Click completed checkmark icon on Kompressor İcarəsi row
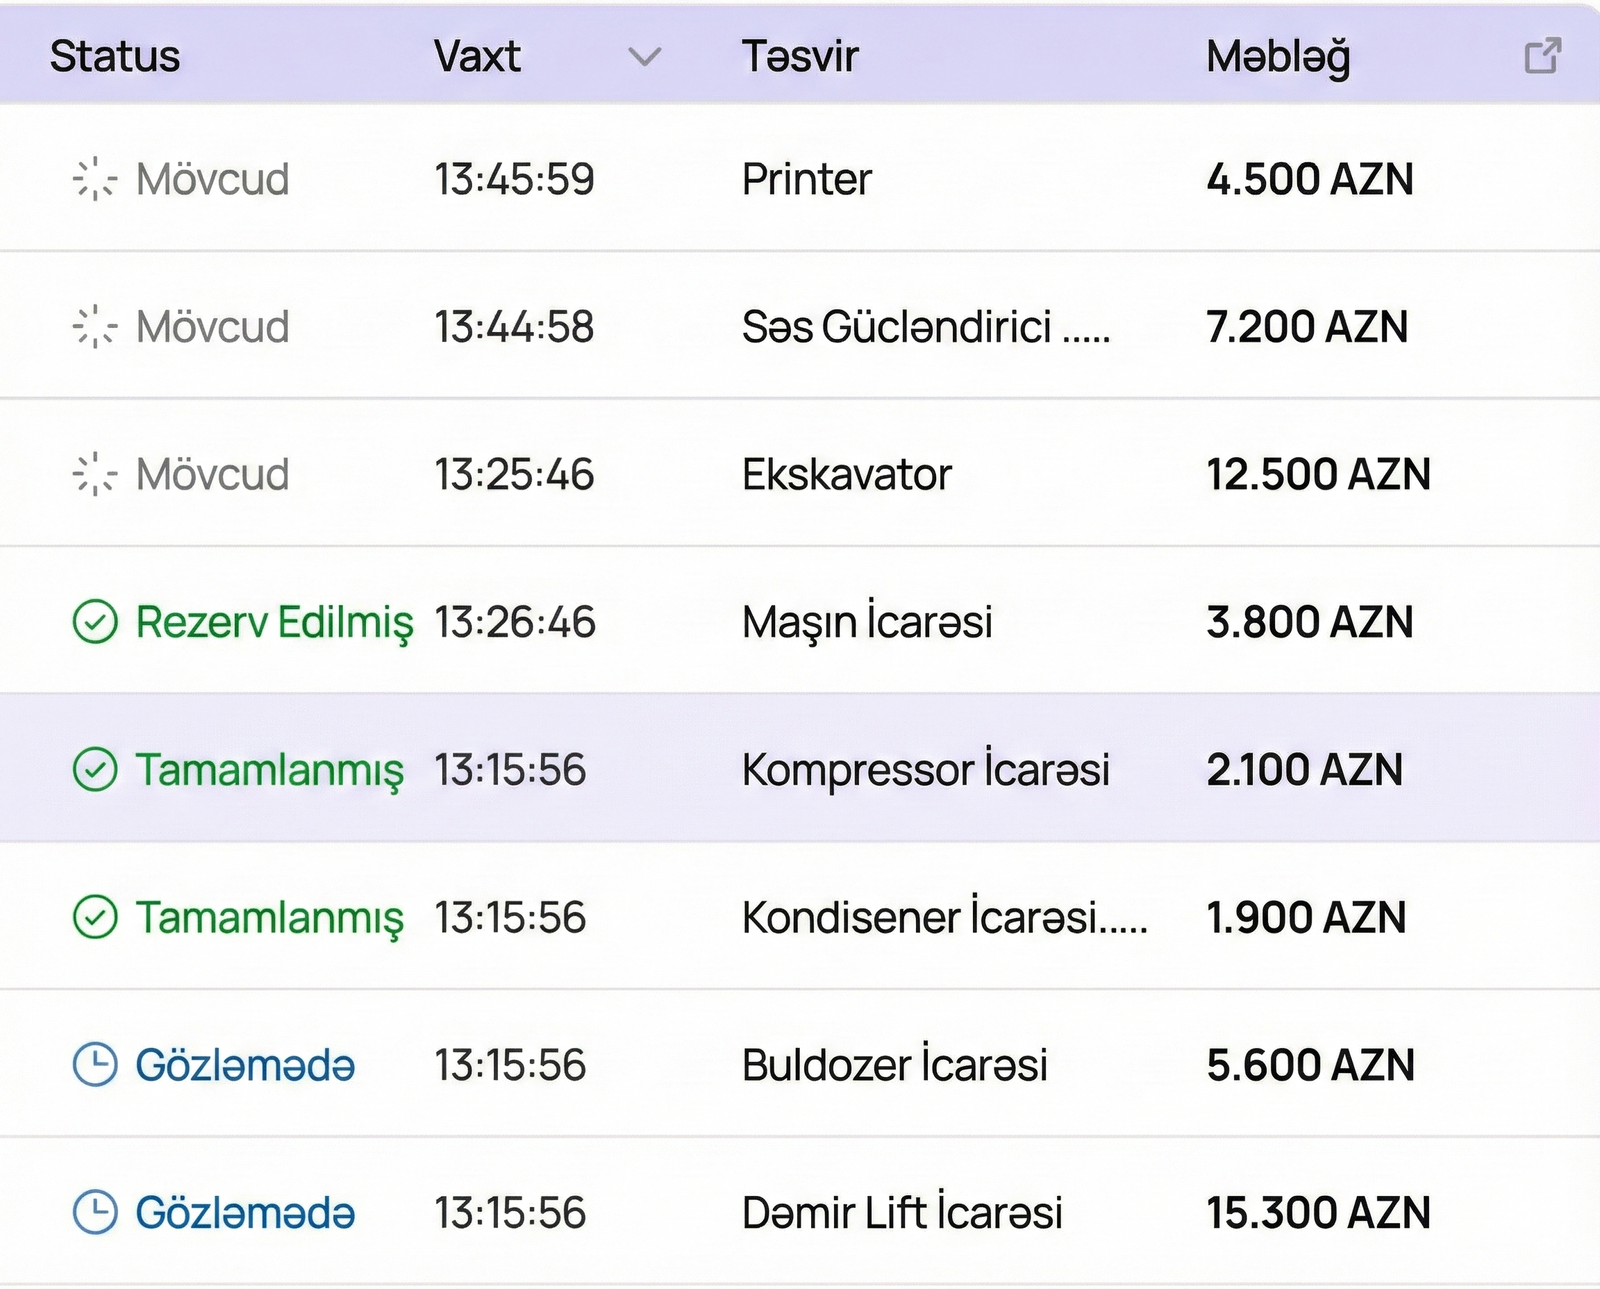Image resolution: width=1600 pixels, height=1289 pixels. [x=95, y=770]
